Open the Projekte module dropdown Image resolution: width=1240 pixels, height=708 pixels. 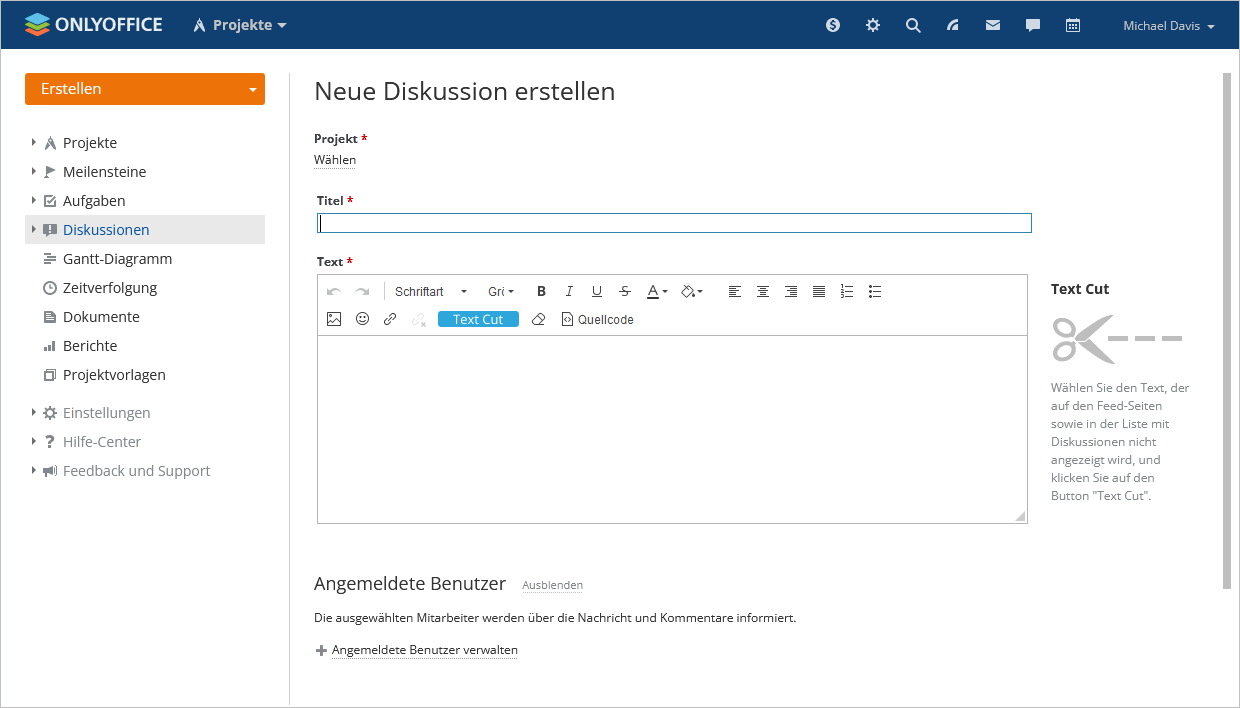tap(240, 25)
